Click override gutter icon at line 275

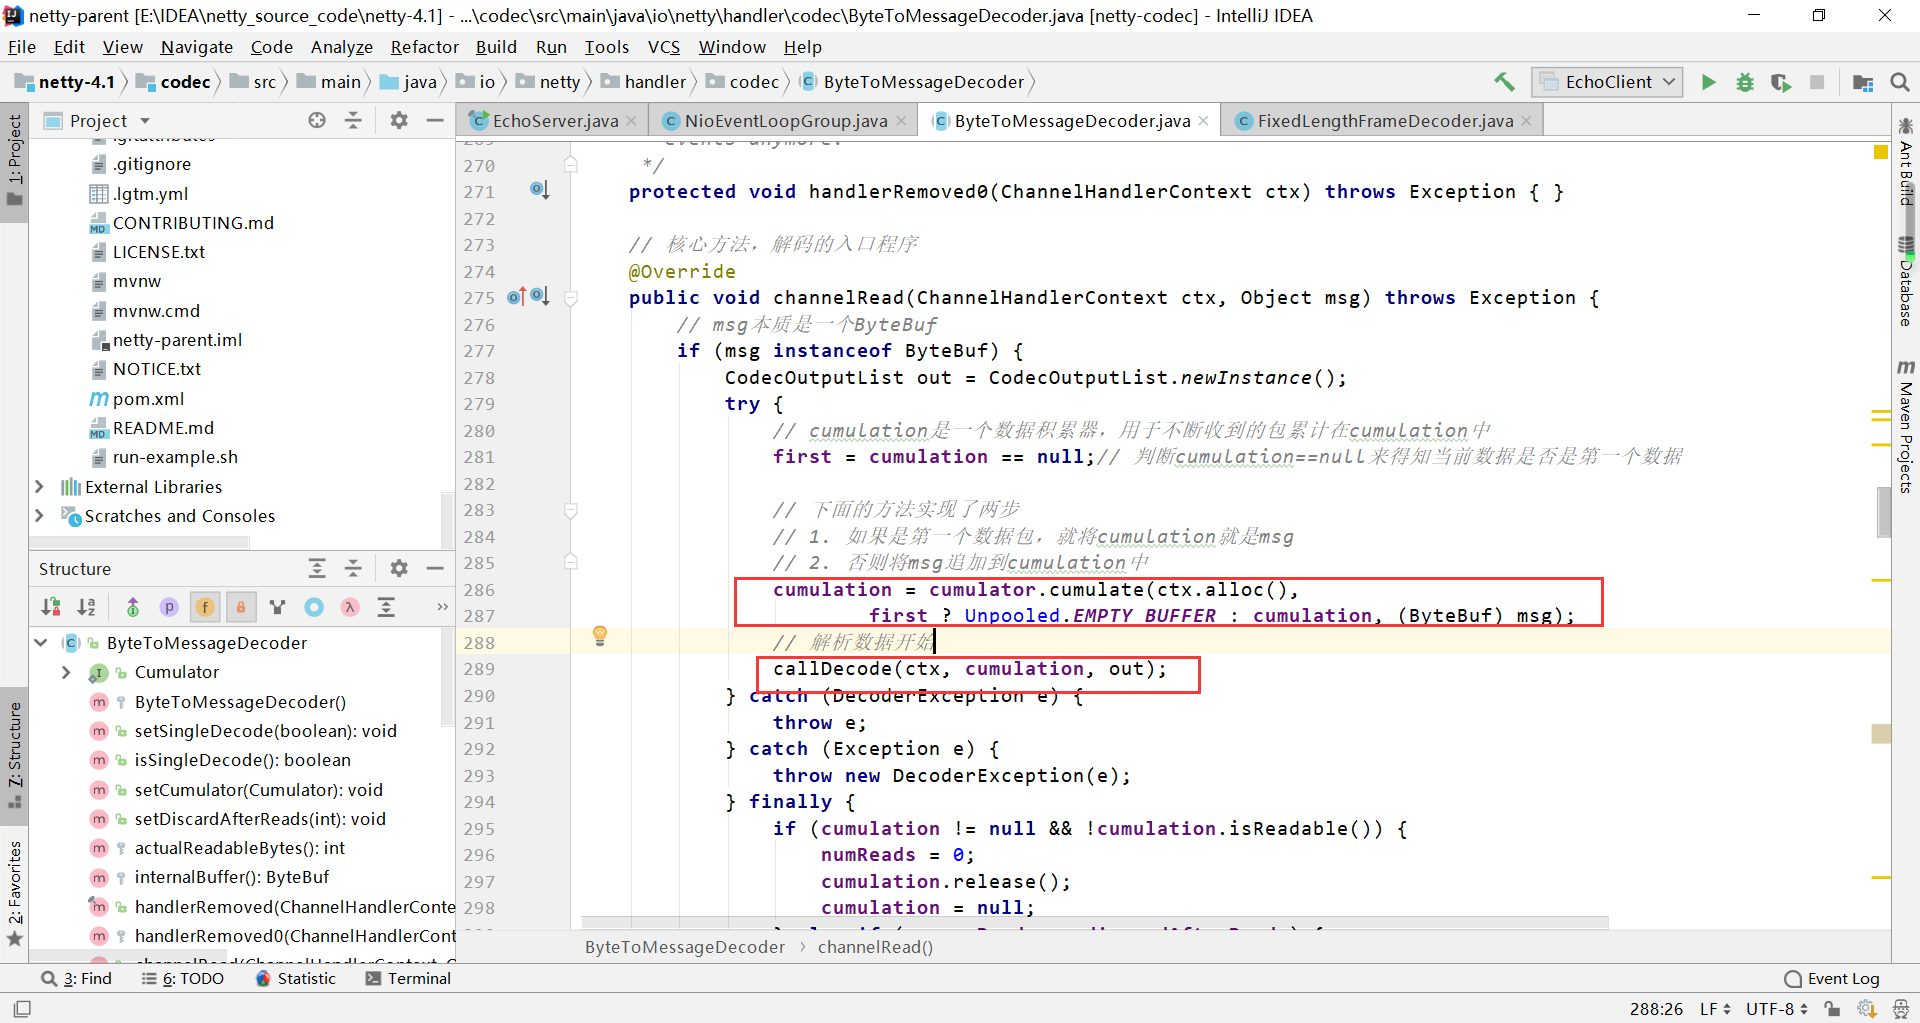point(516,297)
